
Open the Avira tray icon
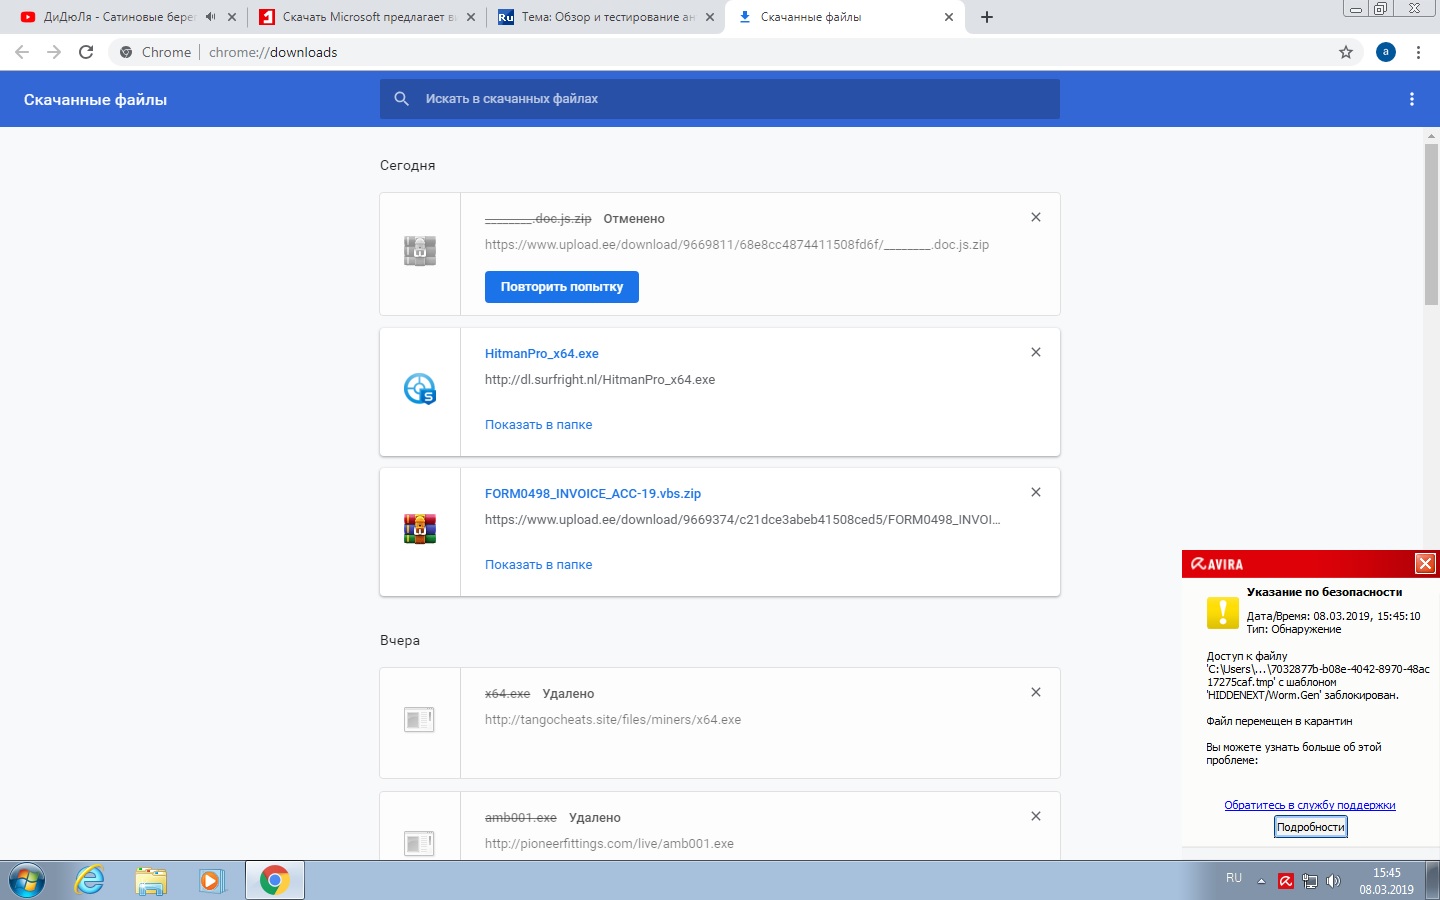pos(1286,881)
